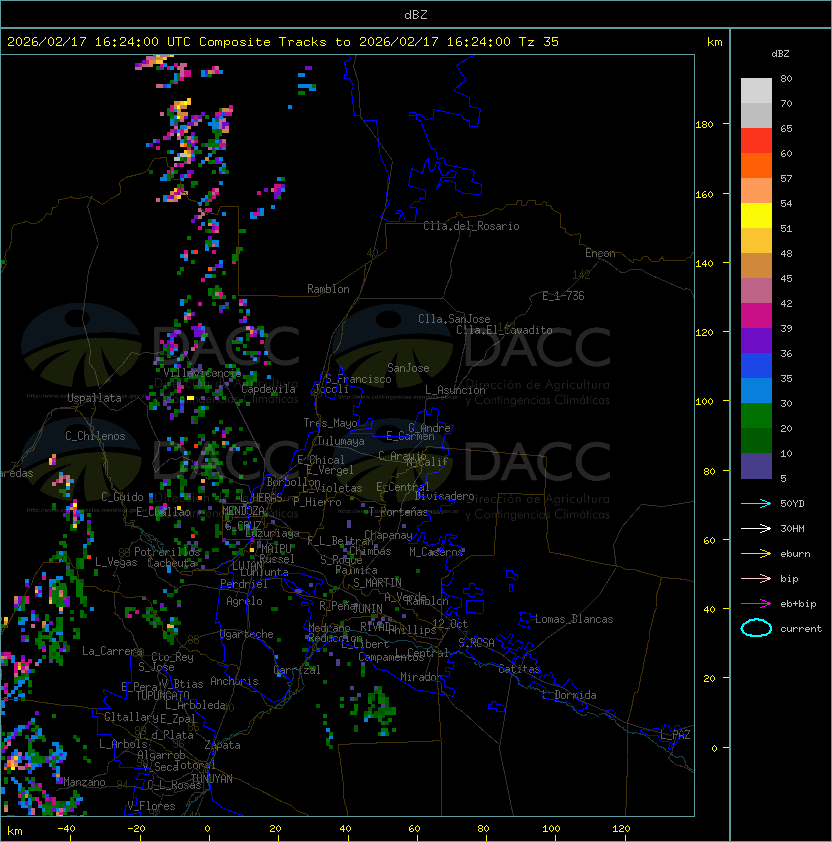Click the E_Challao label
This screenshot has width=832, height=842.
click(x=163, y=512)
